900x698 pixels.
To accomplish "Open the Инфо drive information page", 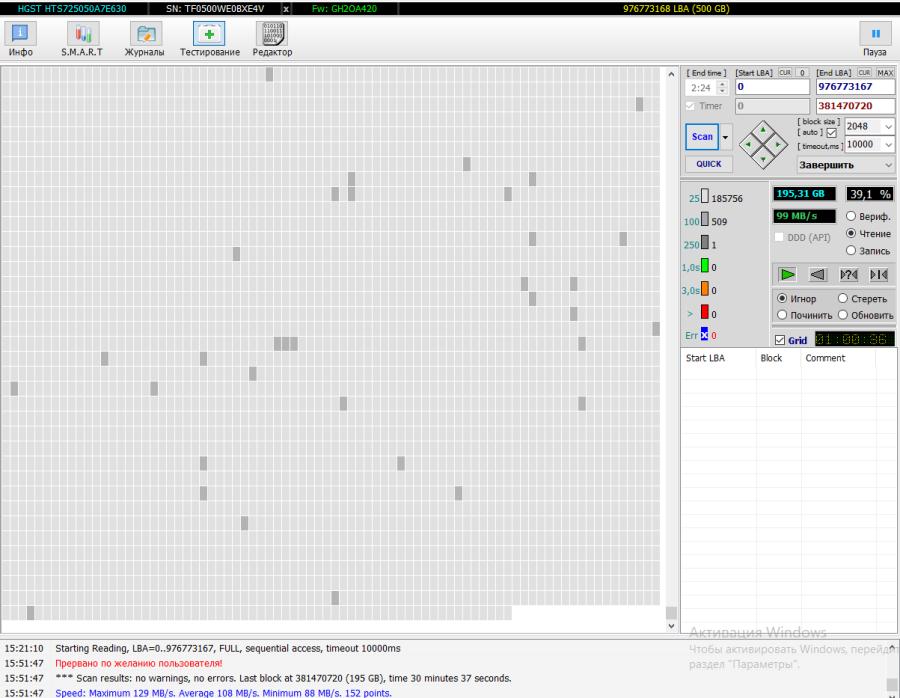I will coord(21,39).
